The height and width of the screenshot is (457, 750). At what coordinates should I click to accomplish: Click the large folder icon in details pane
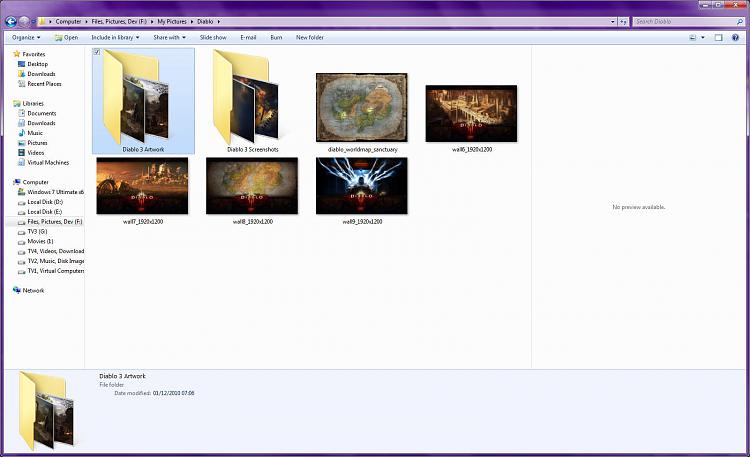point(47,412)
